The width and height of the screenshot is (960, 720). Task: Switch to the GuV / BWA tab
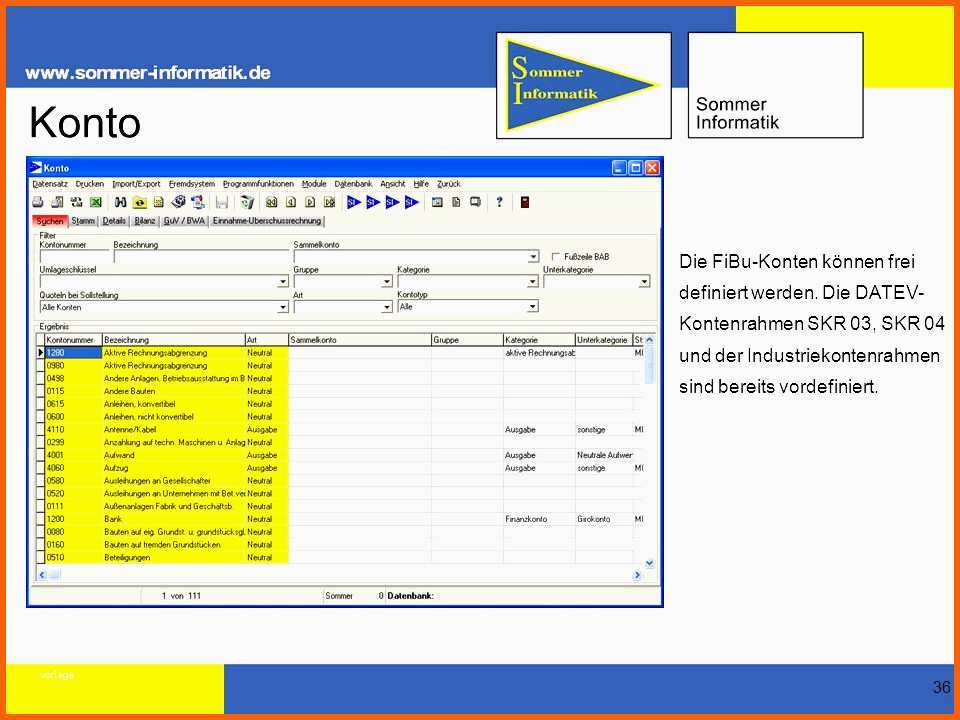point(185,221)
